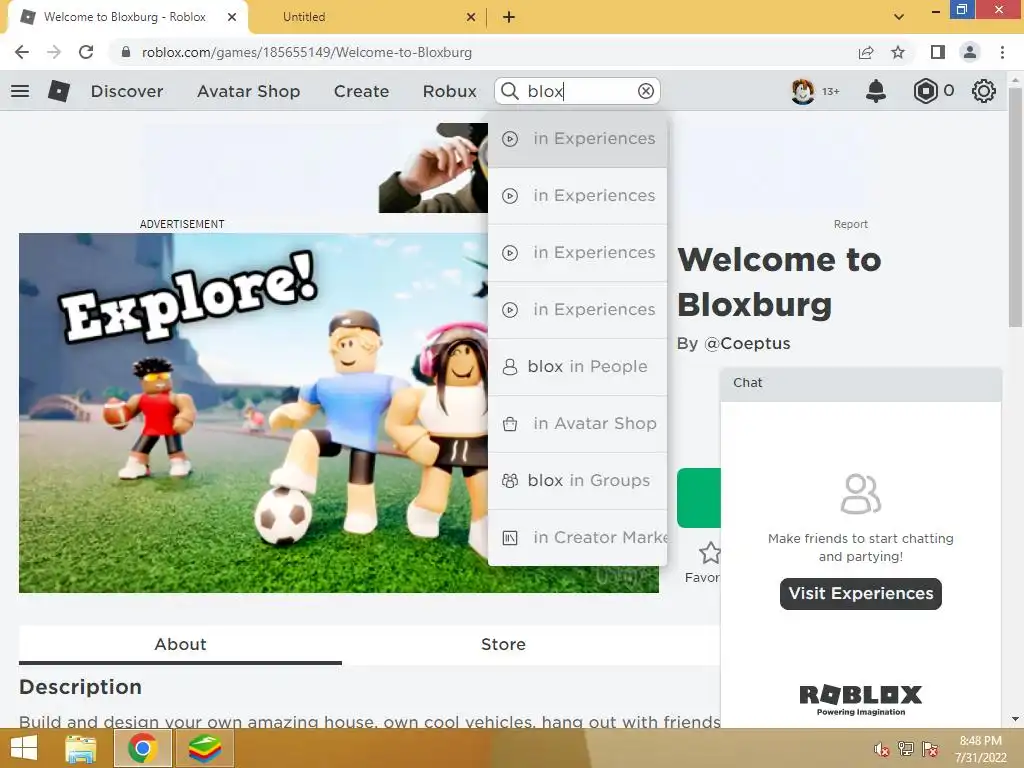
Task: Click in the search input field
Action: point(577,91)
